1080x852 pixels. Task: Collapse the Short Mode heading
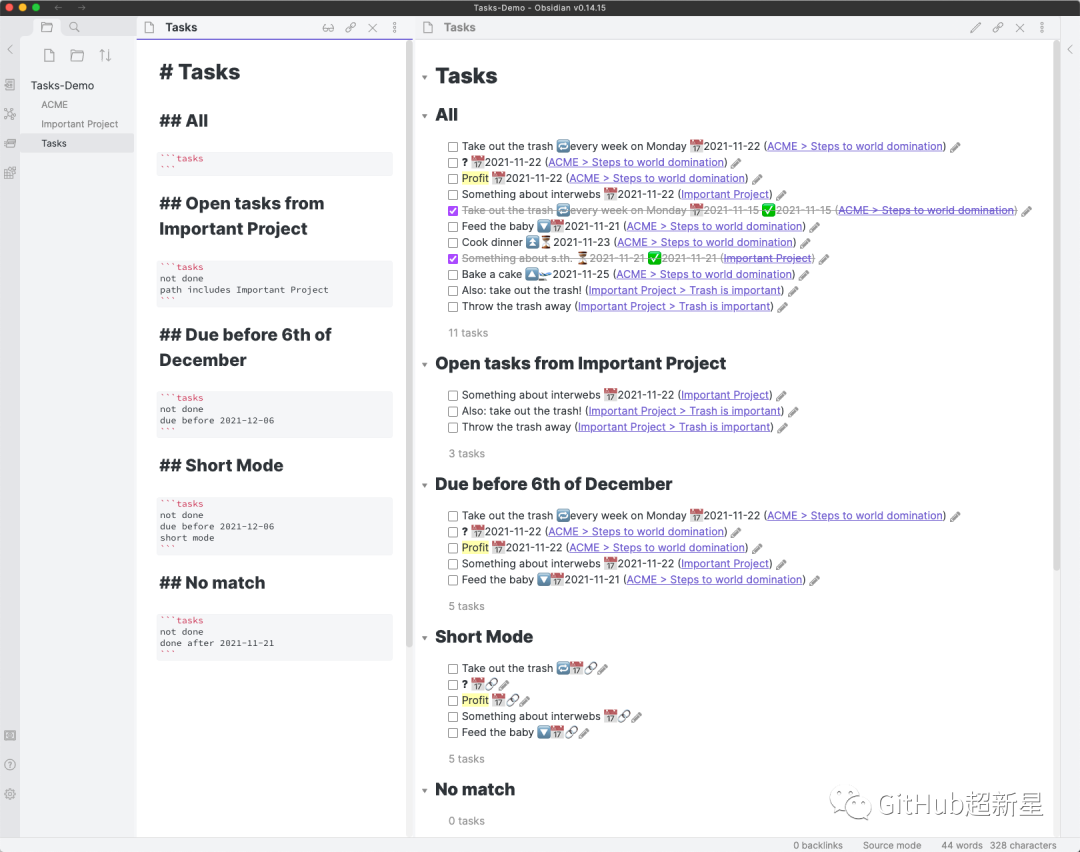pos(424,638)
